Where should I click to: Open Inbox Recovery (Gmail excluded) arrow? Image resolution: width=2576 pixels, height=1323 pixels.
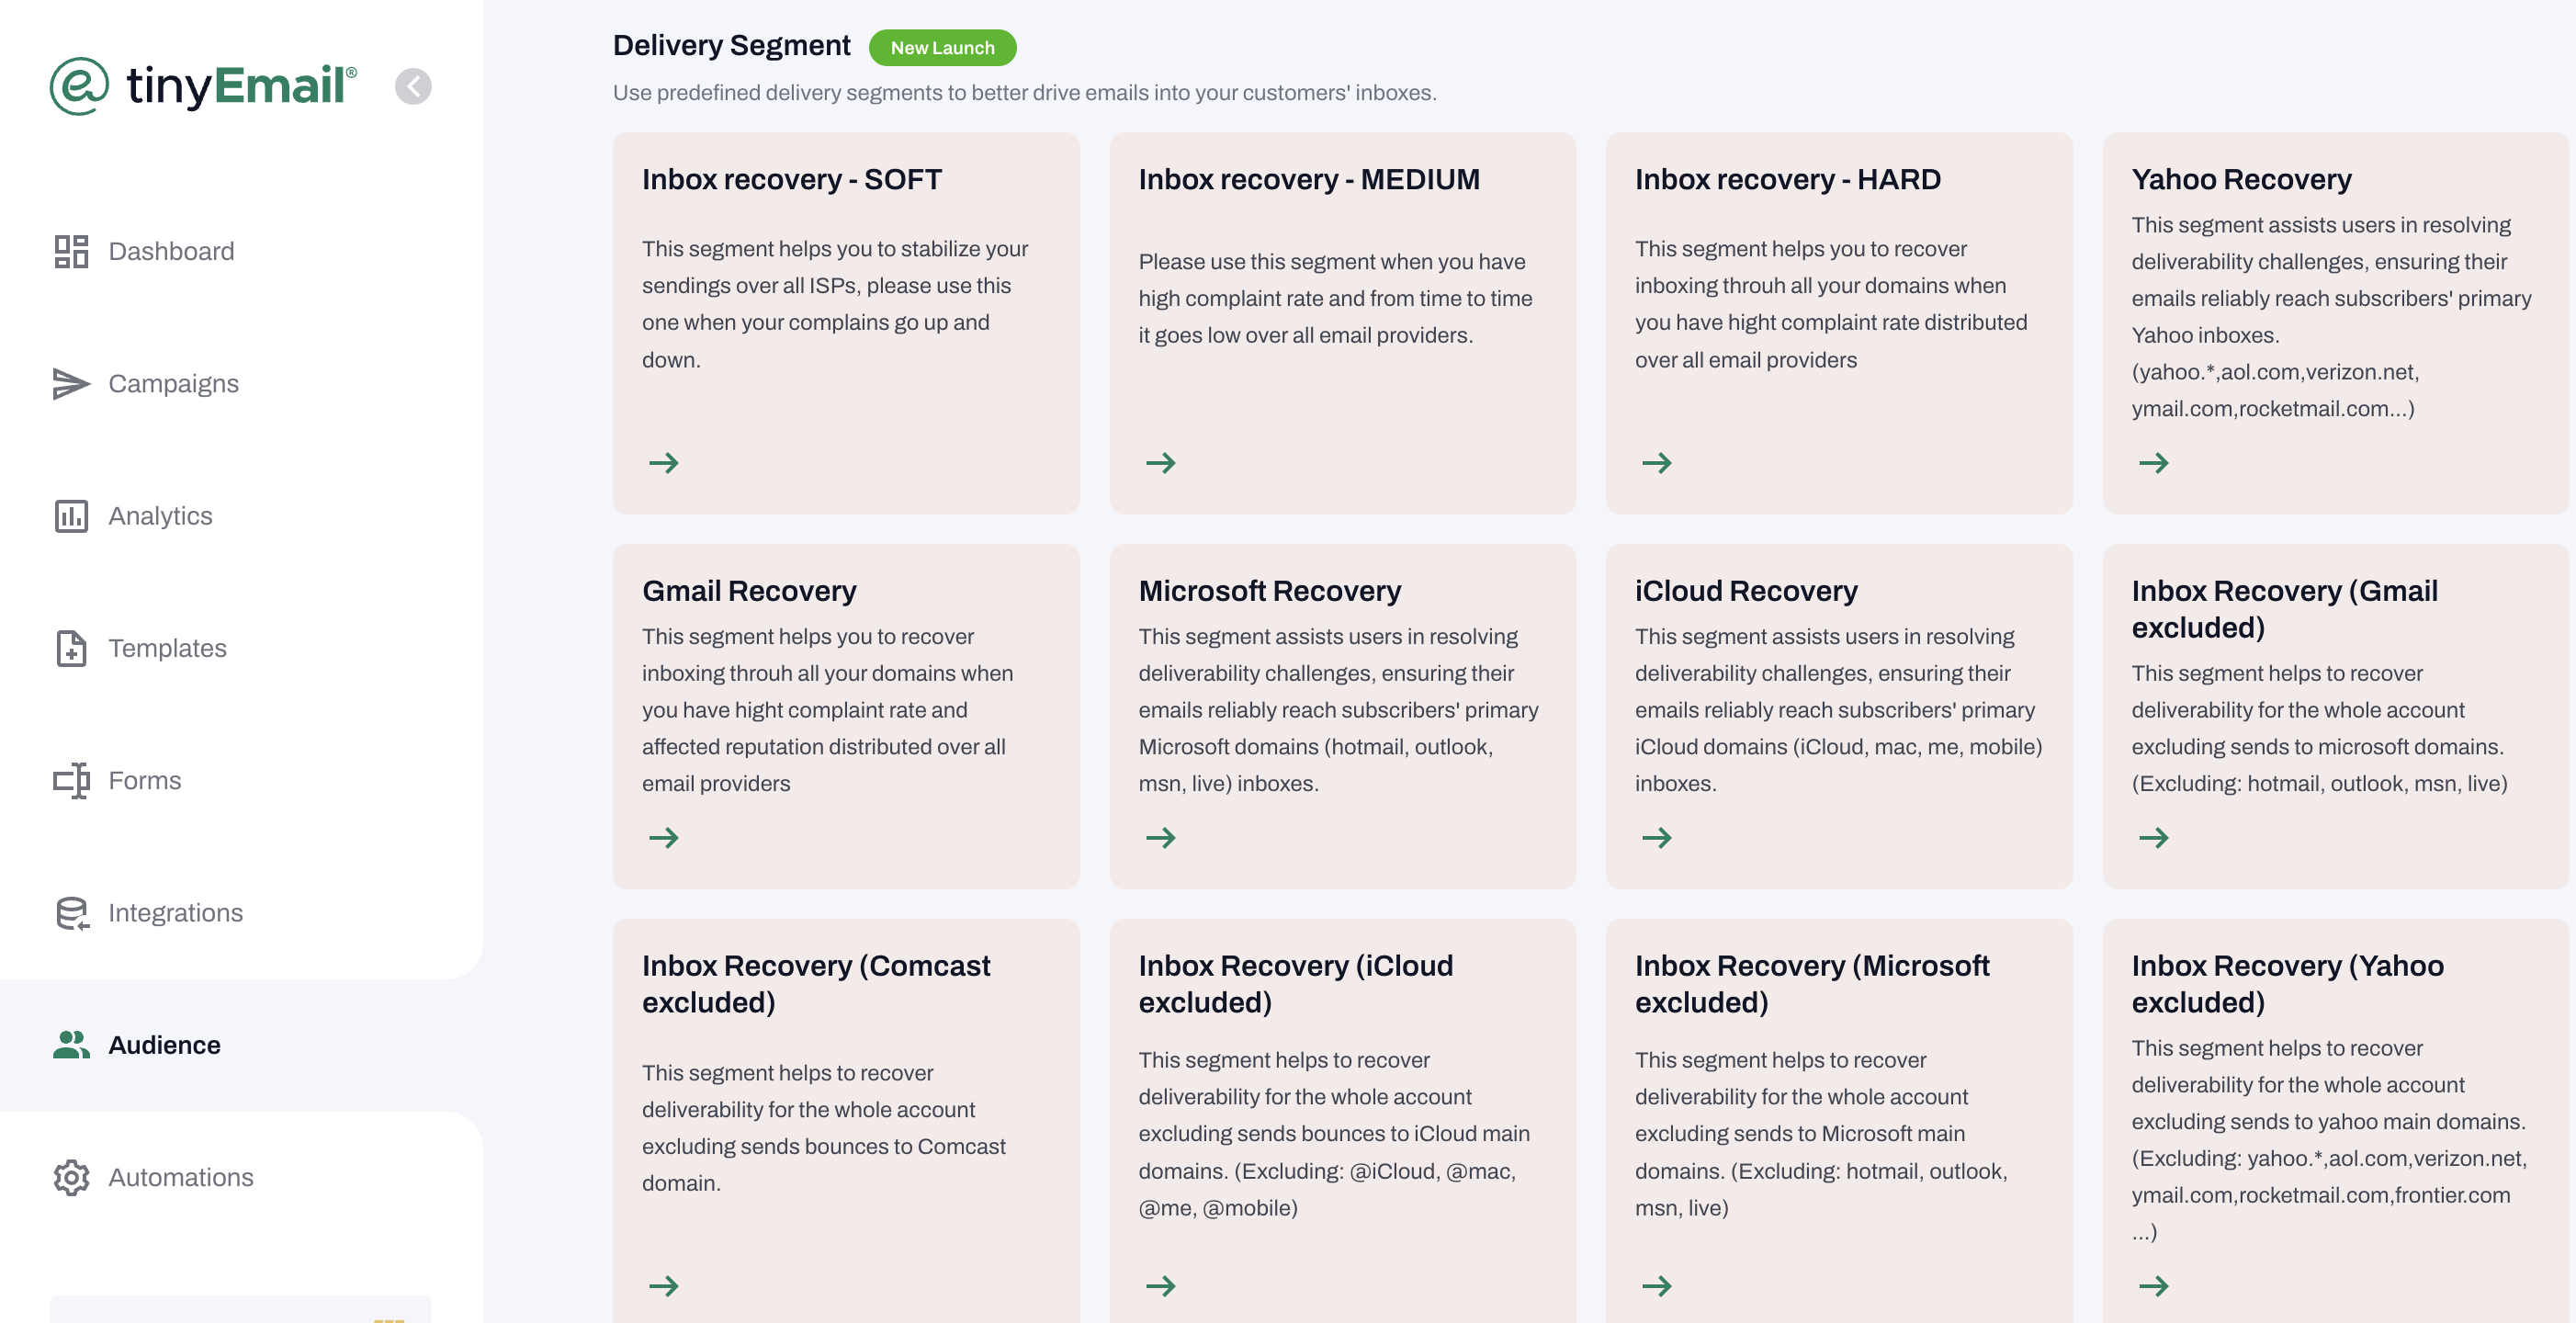pos(2153,838)
